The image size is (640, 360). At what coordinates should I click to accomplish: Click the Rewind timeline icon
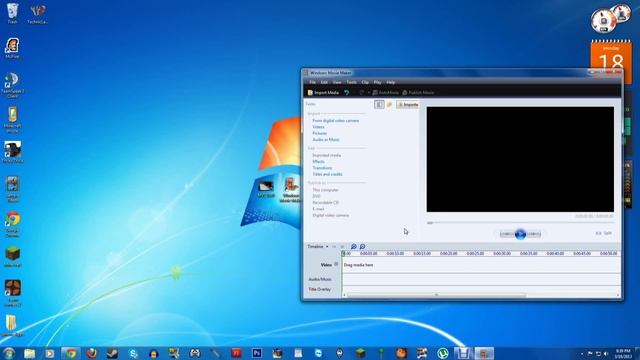pos(334,247)
